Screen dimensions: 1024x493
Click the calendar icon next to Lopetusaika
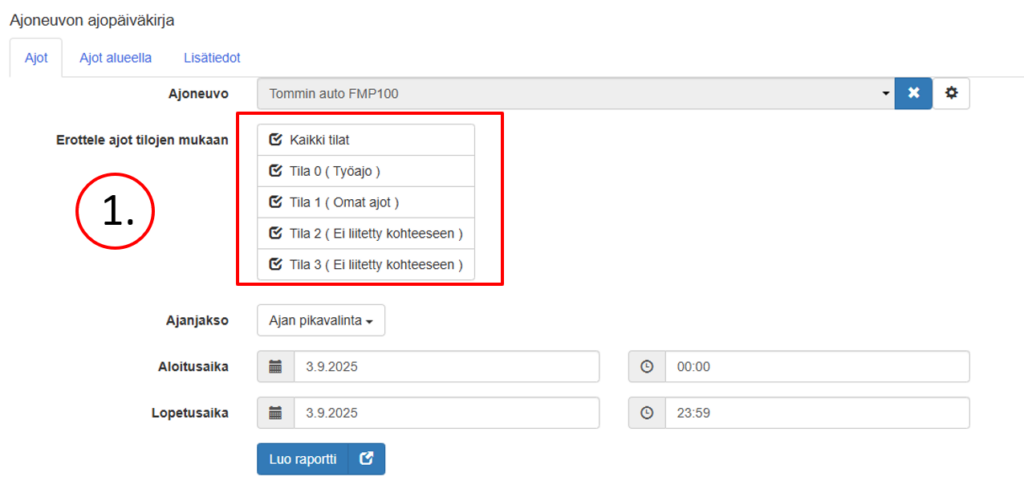coord(276,413)
